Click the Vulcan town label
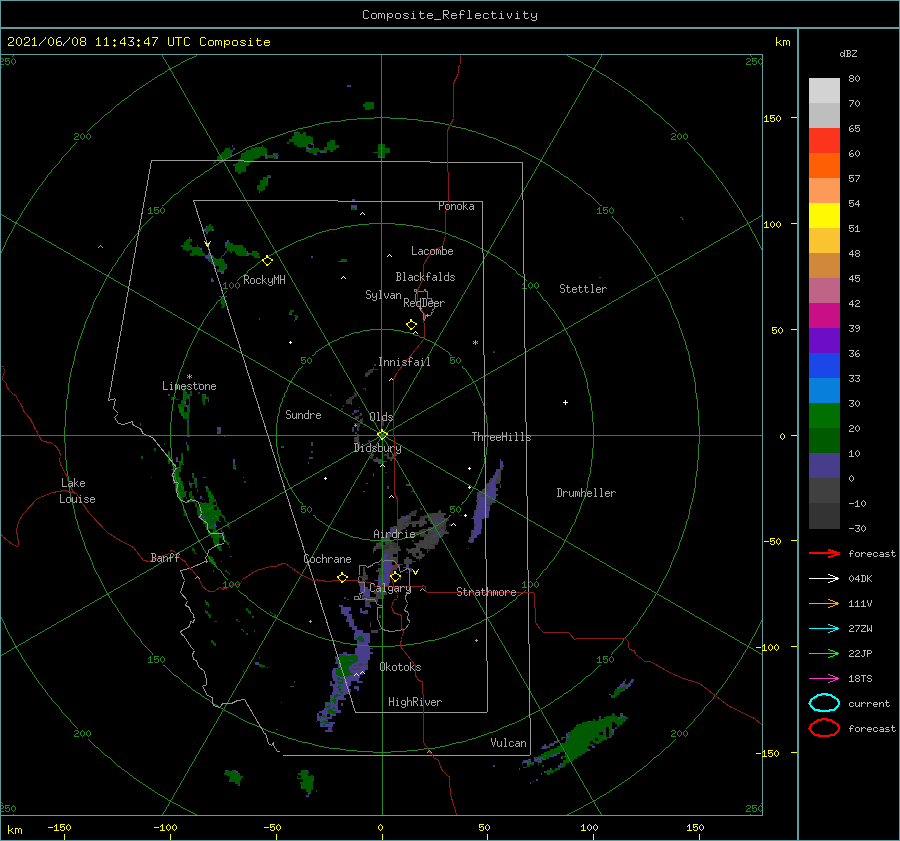Image resolution: width=900 pixels, height=841 pixels. (x=509, y=743)
